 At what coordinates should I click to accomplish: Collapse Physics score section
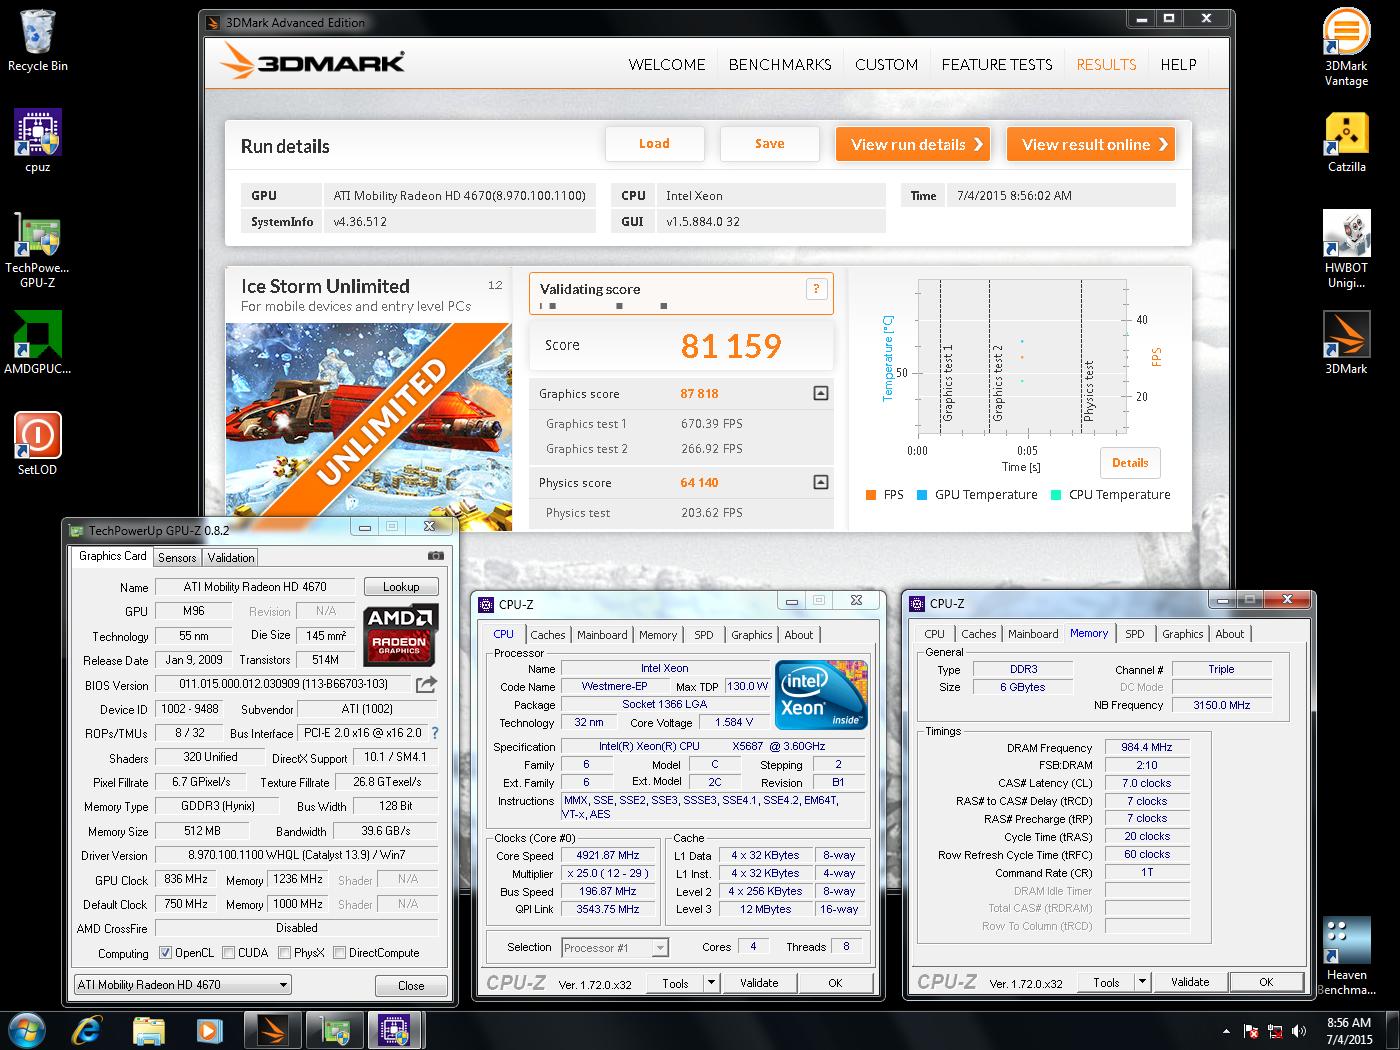[821, 482]
